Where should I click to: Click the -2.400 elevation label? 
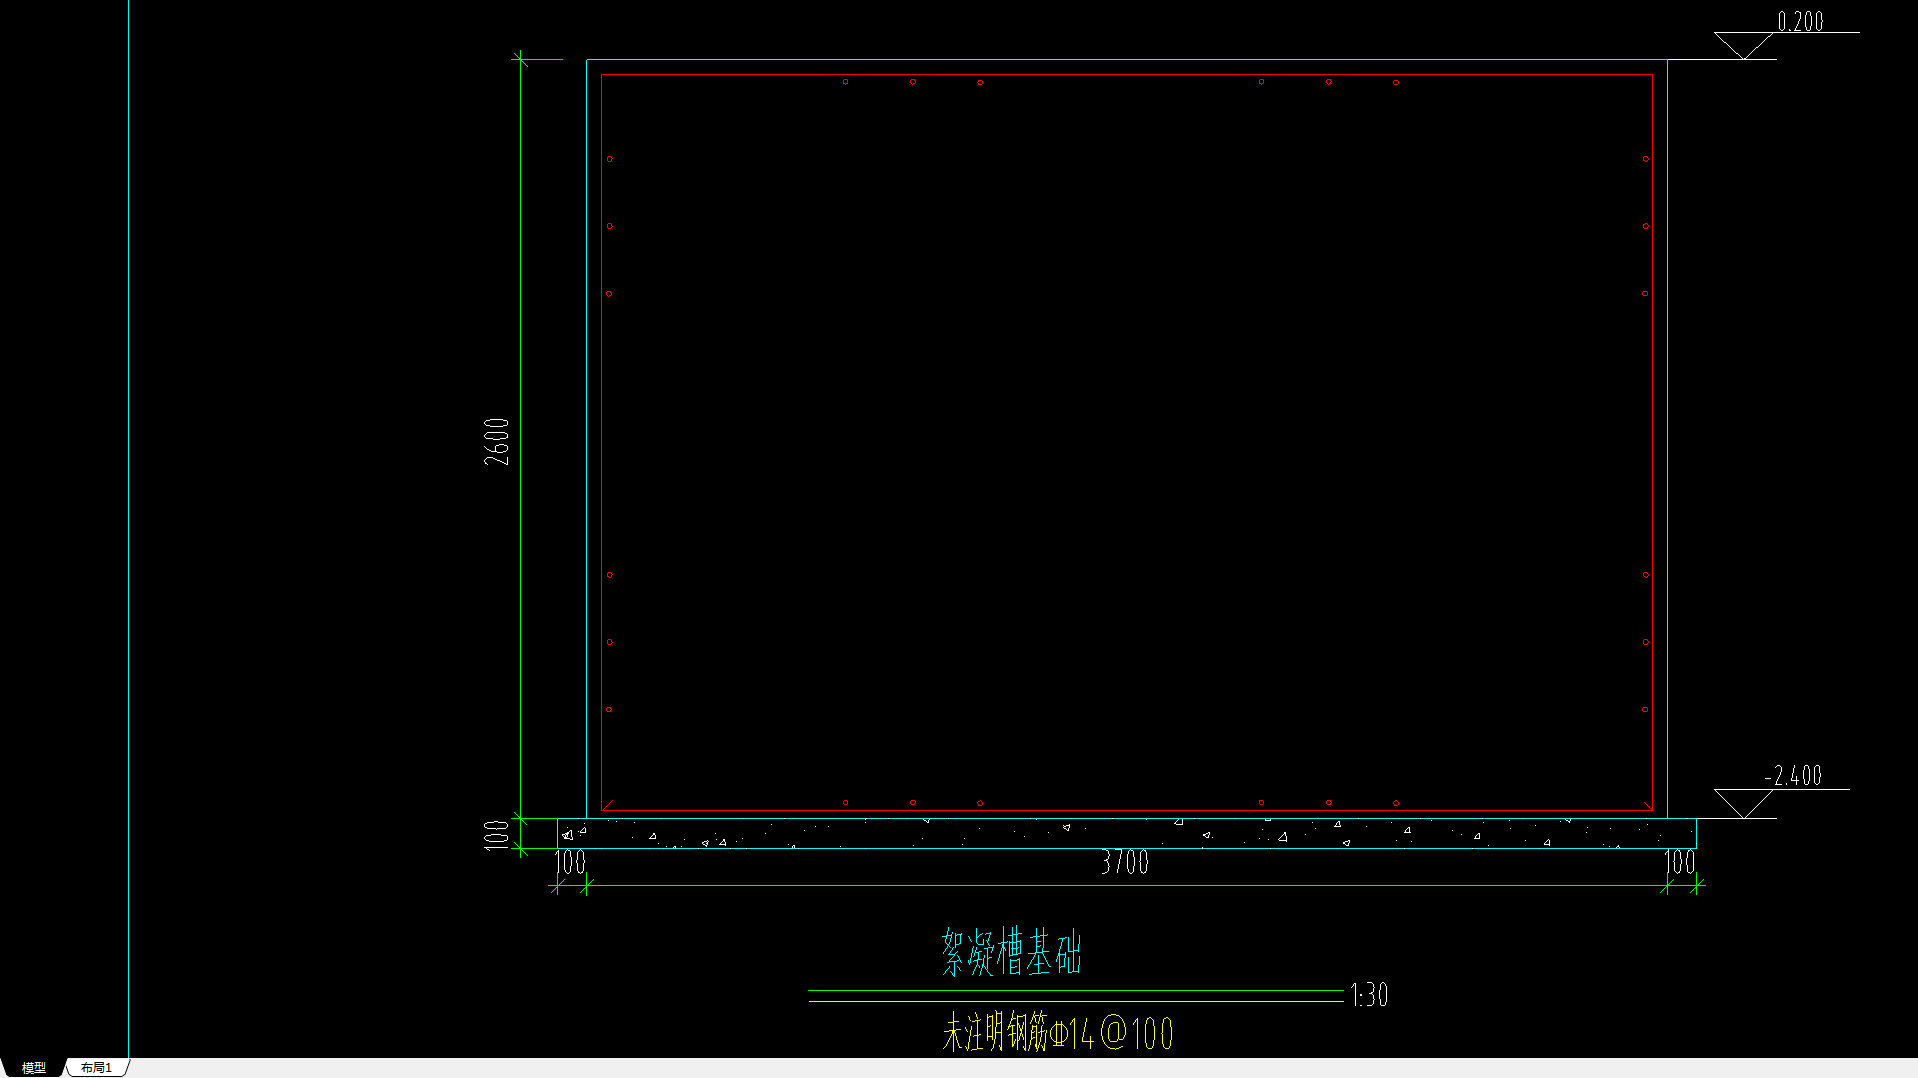click(x=1793, y=776)
